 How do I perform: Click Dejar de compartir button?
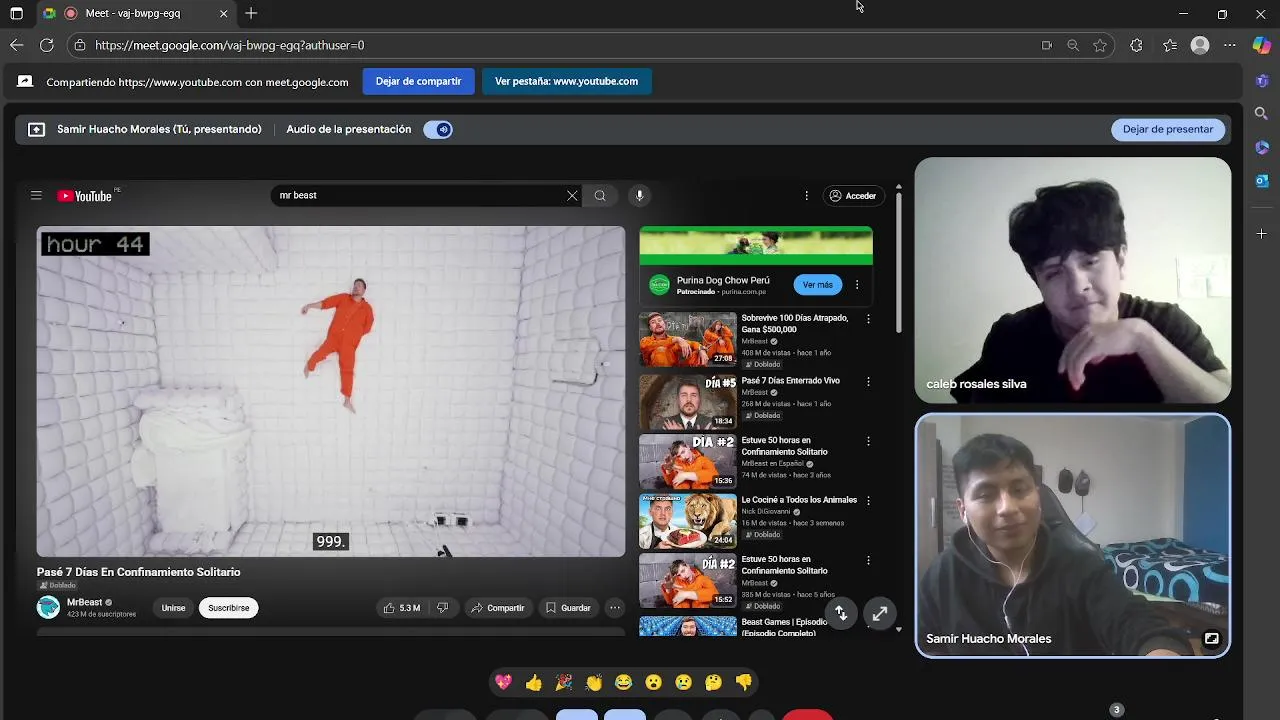pos(418,81)
